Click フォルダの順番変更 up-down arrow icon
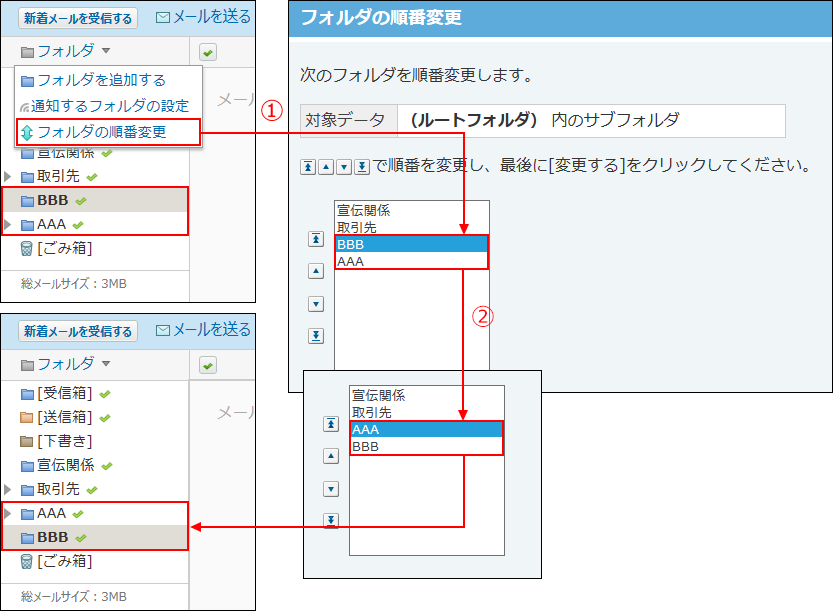This screenshot has width=833, height=611. [27, 132]
